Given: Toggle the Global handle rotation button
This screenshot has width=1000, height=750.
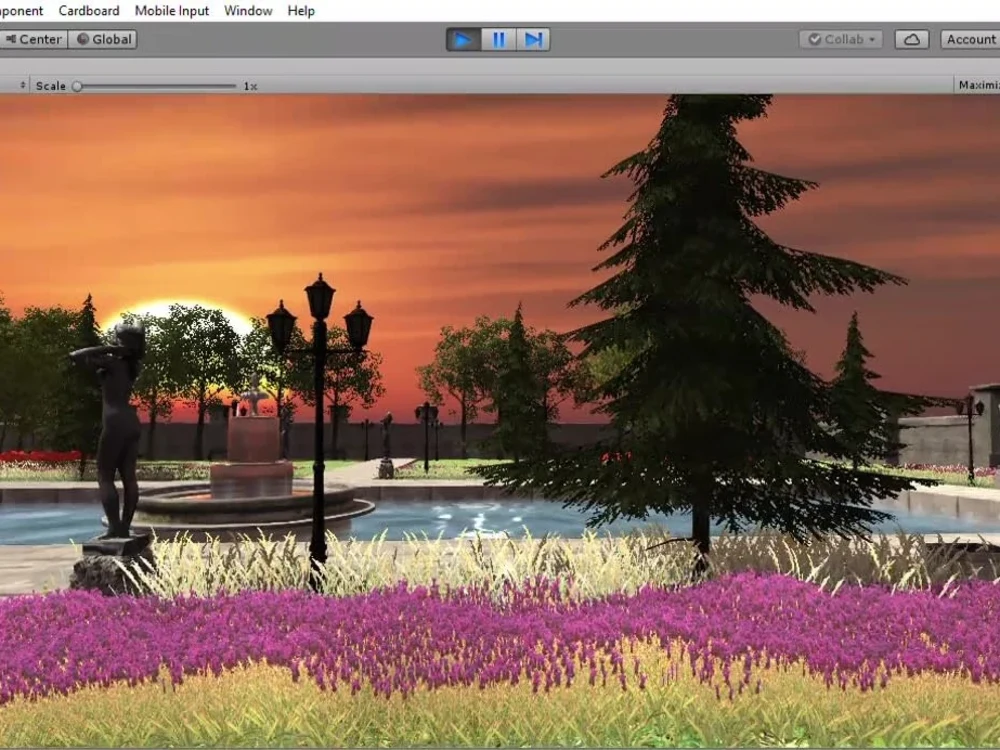Looking at the screenshot, I should click(103, 40).
